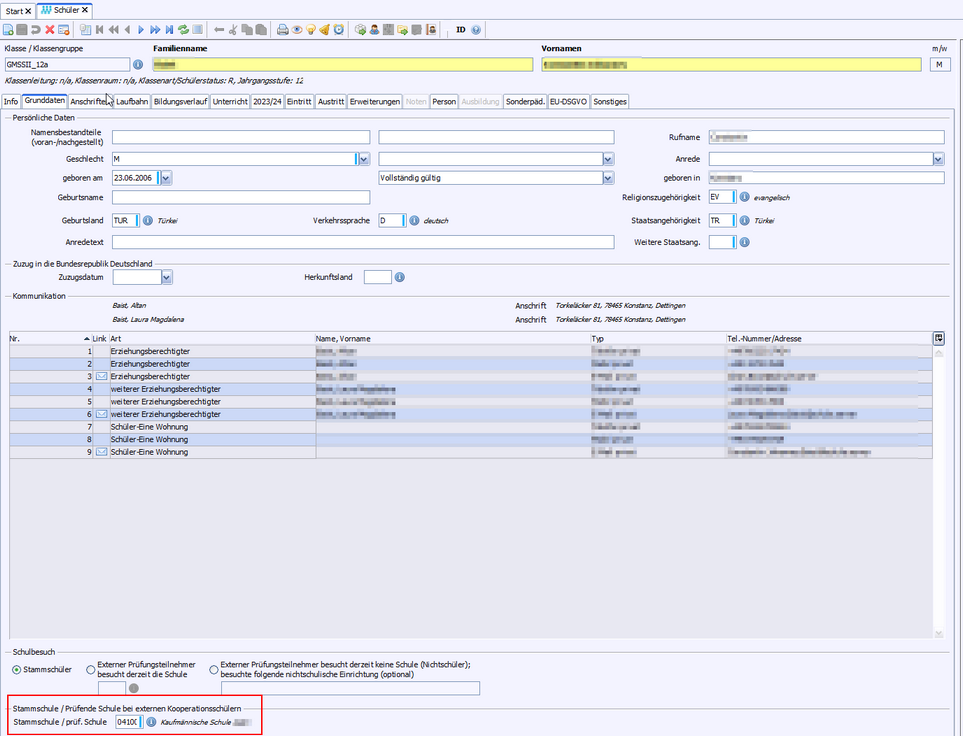963x736 pixels.
Task: Click the printer icon
Action: (x=283, y=29)
